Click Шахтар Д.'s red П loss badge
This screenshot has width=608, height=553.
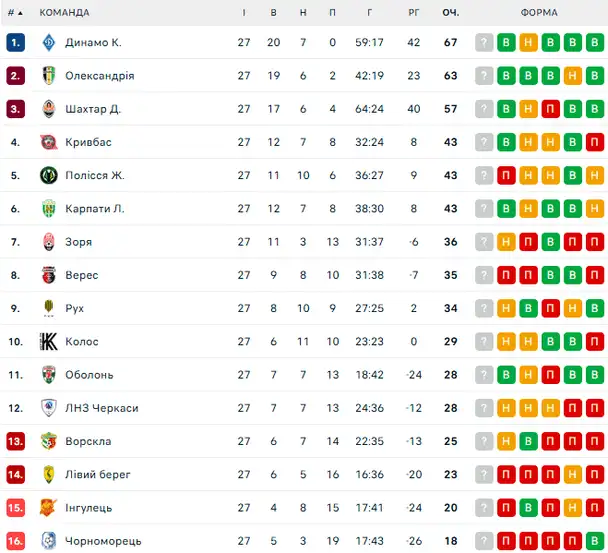(x=550, y=109)
